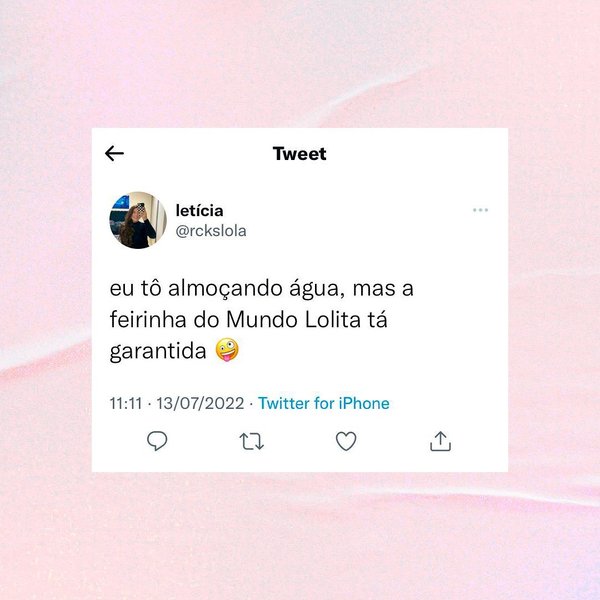The height and width of the screenshot is (600, 600).
Task: Open the Twitter for iPhone link
Action: click(x=324, y=403)
